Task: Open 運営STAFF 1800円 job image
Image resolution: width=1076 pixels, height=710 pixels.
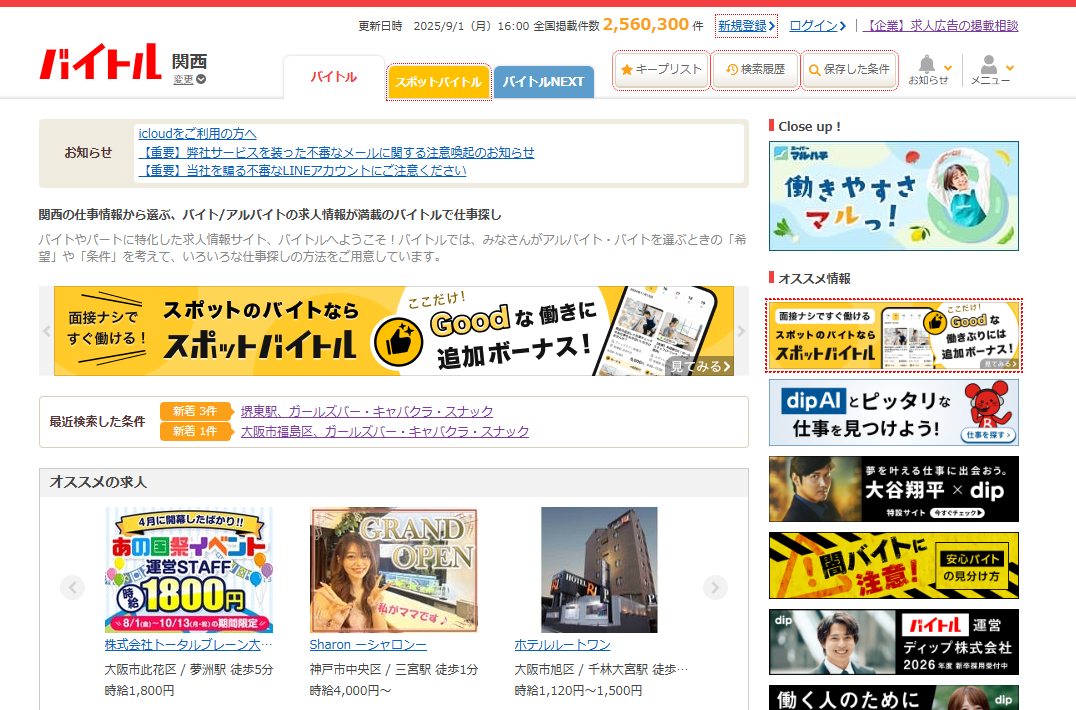Action: (189, 569)
